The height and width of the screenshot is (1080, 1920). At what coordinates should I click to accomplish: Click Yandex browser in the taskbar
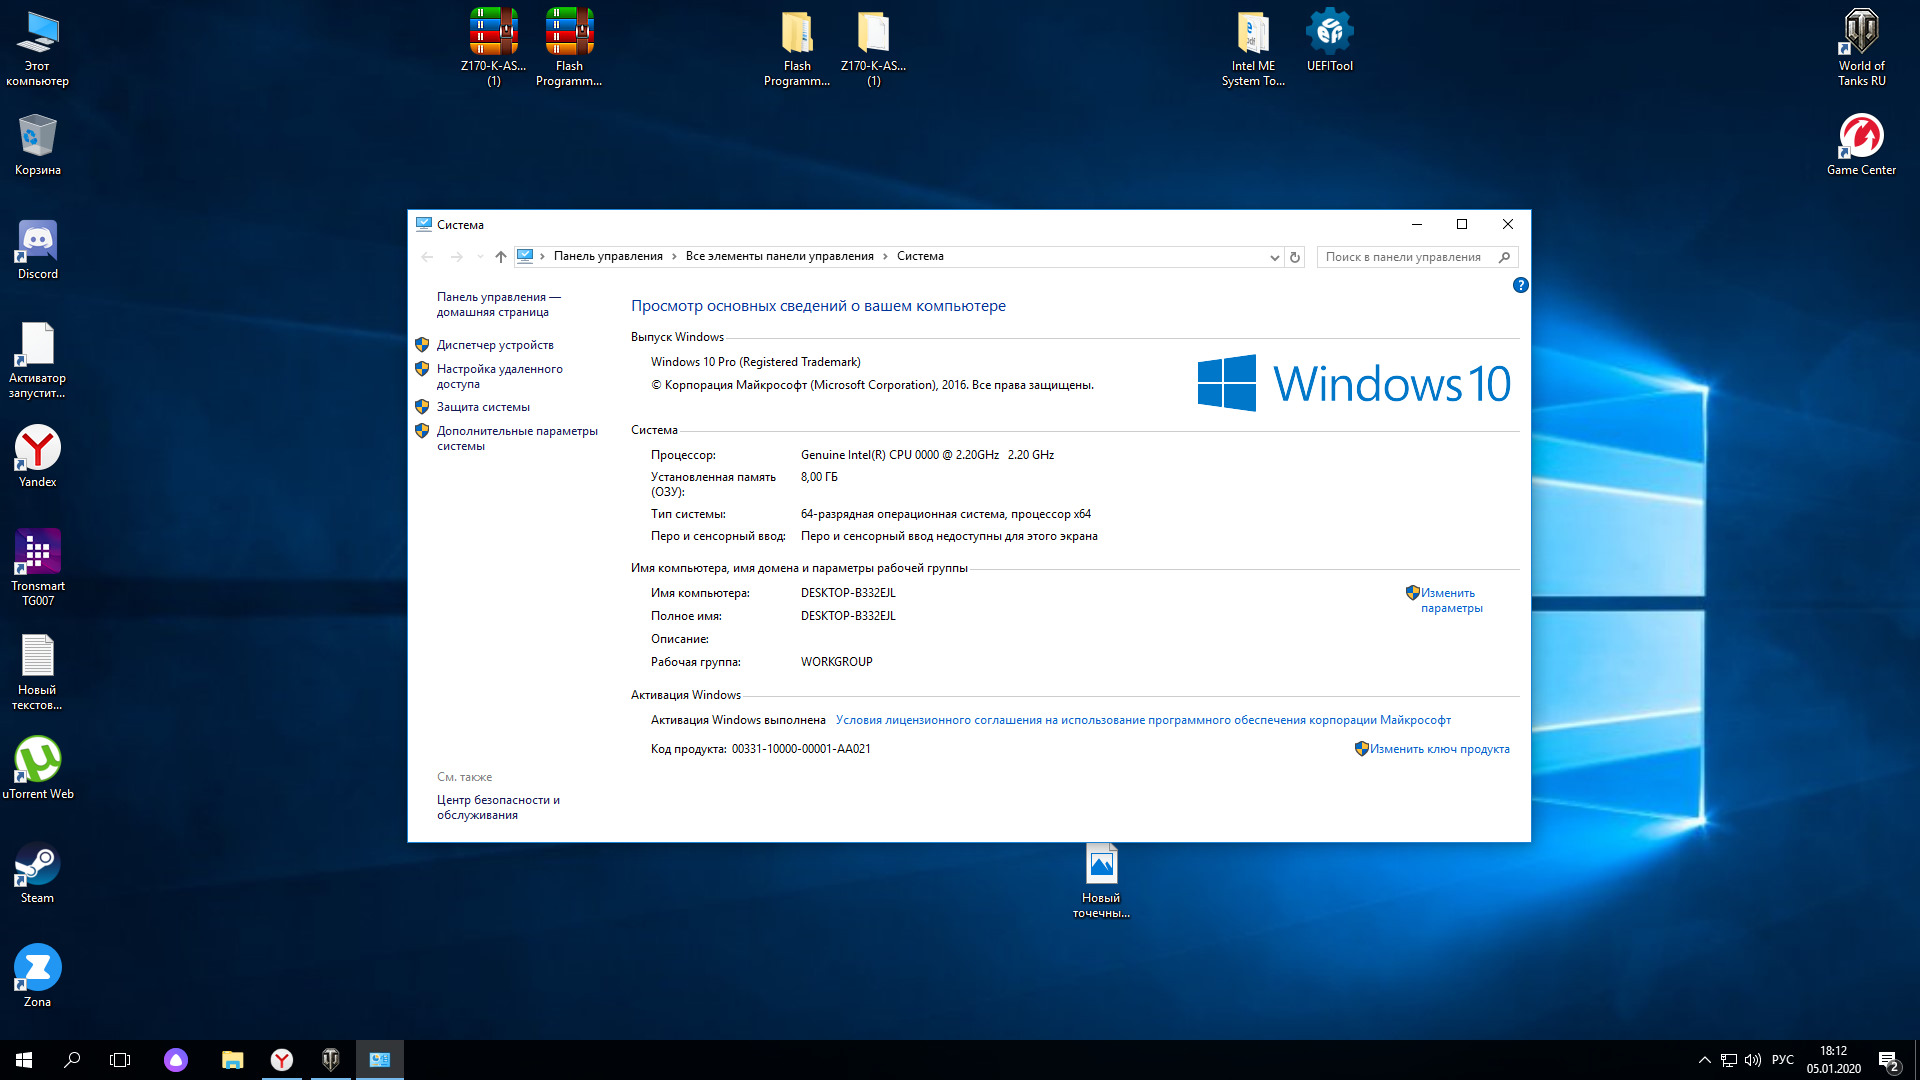click(282, 1060)
